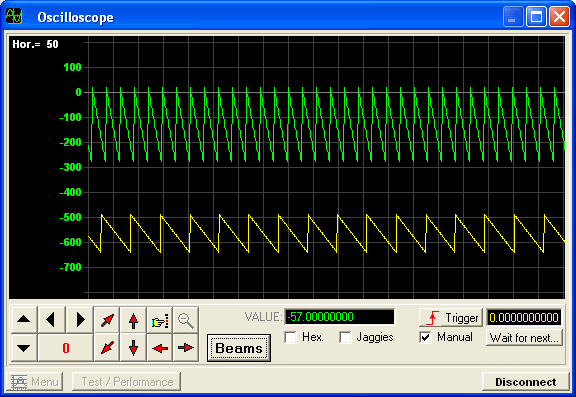This screenshot has height=397, width=576.
Task: Enable the Hex. checkbox
Action: 291,337
